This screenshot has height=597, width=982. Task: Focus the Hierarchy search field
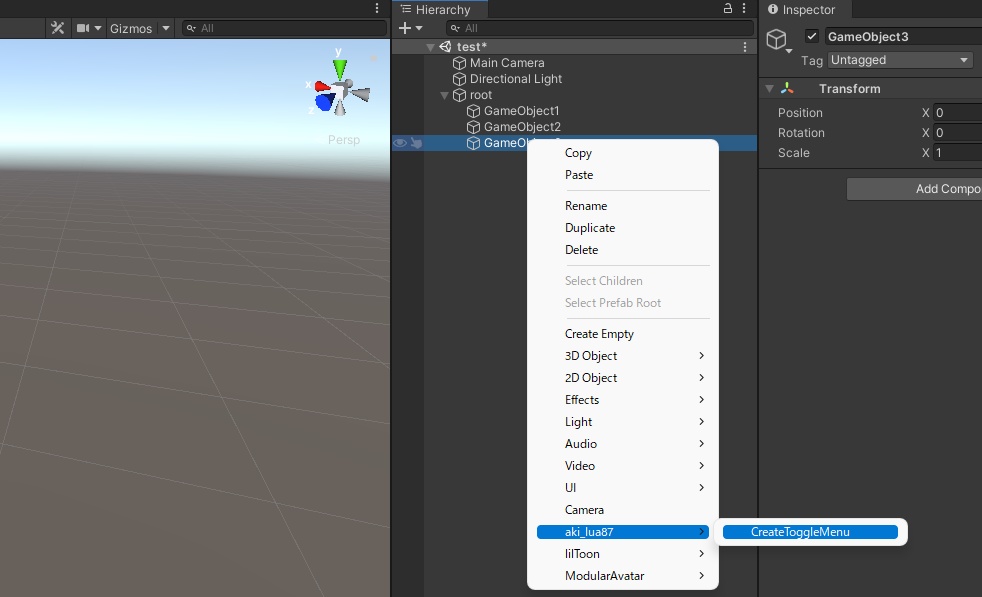(x=599, y=28)
